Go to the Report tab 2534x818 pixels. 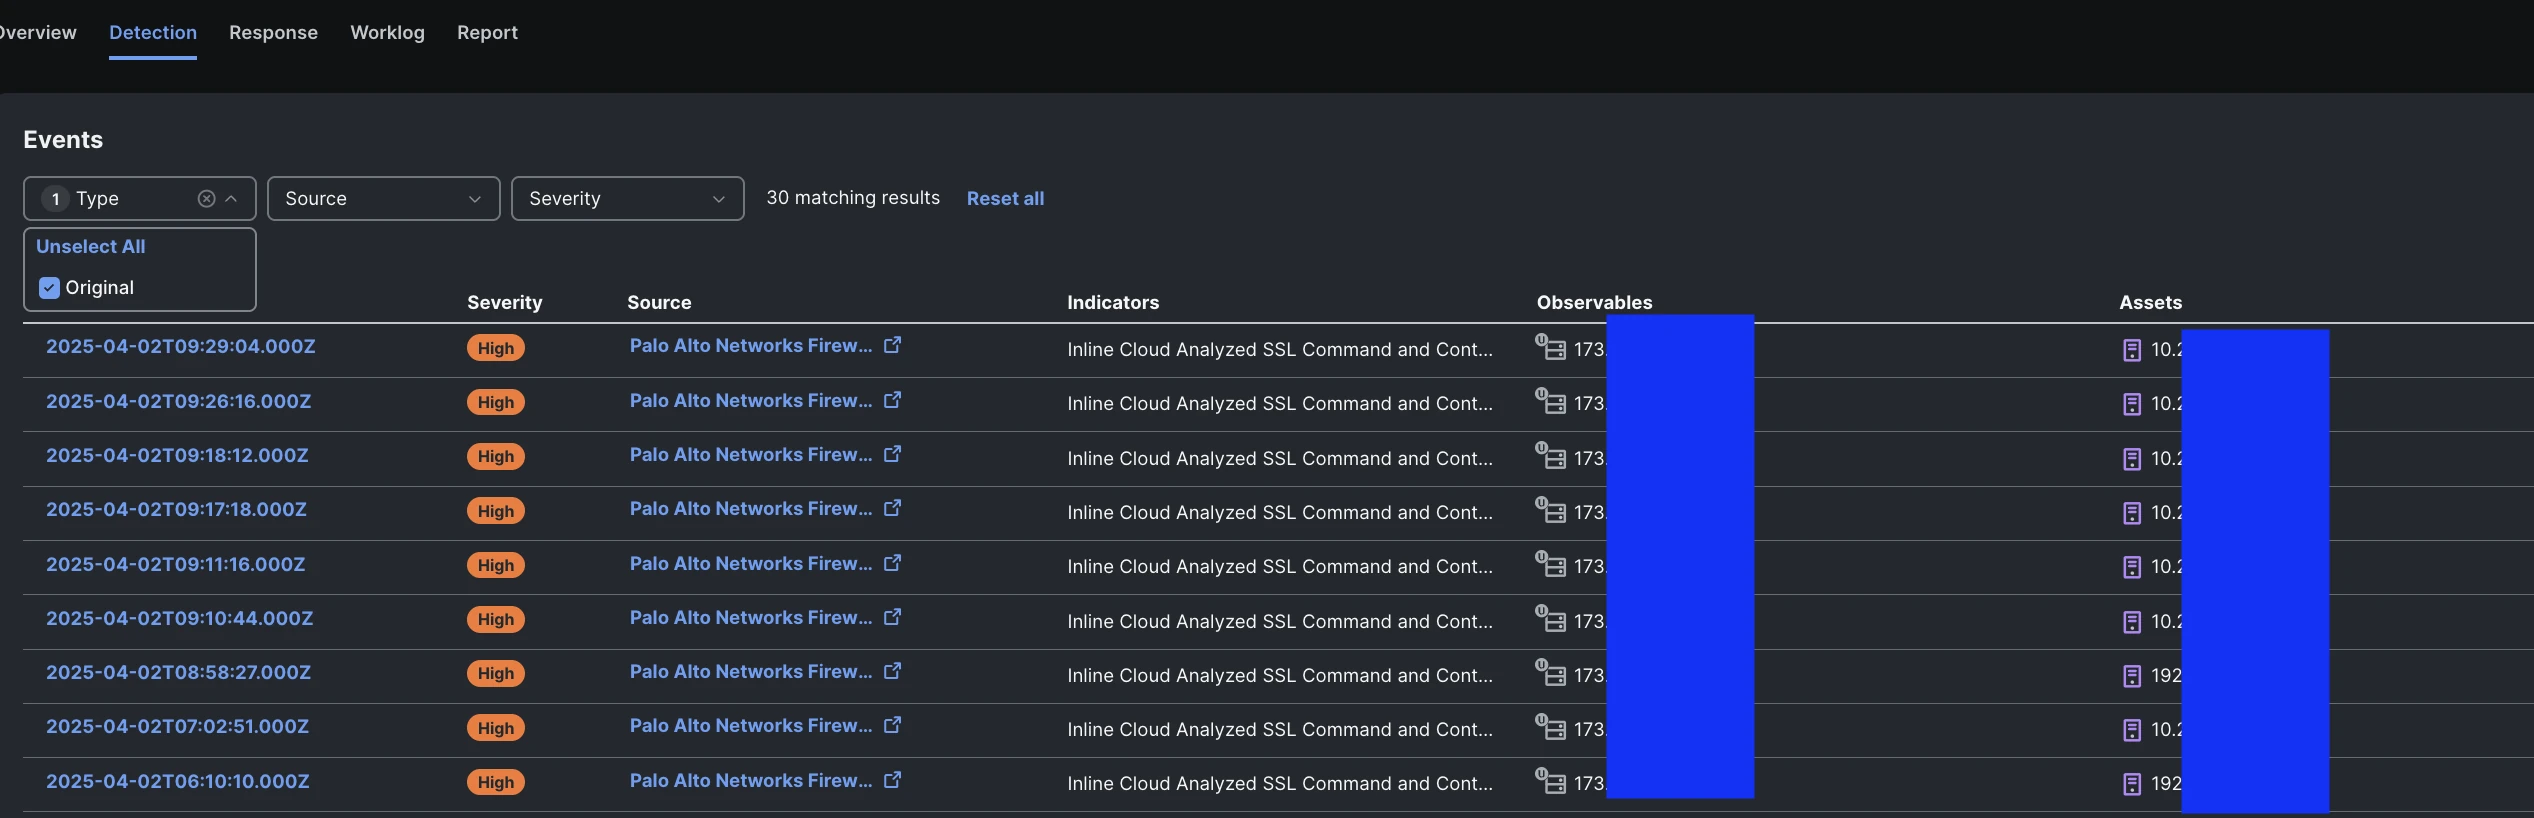tap(487, 33)
